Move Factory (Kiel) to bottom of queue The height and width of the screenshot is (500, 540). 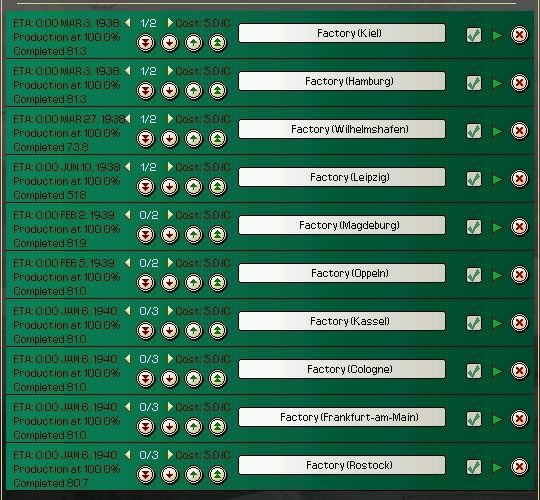coord(146,43)
